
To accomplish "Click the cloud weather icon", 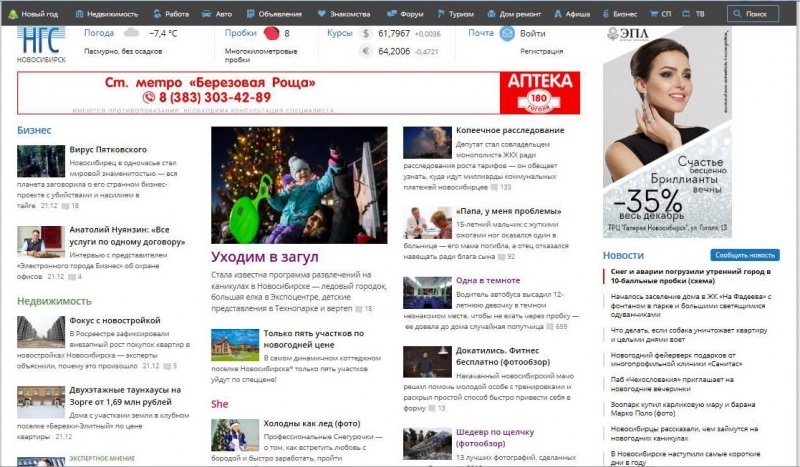I will pos(131,33).
